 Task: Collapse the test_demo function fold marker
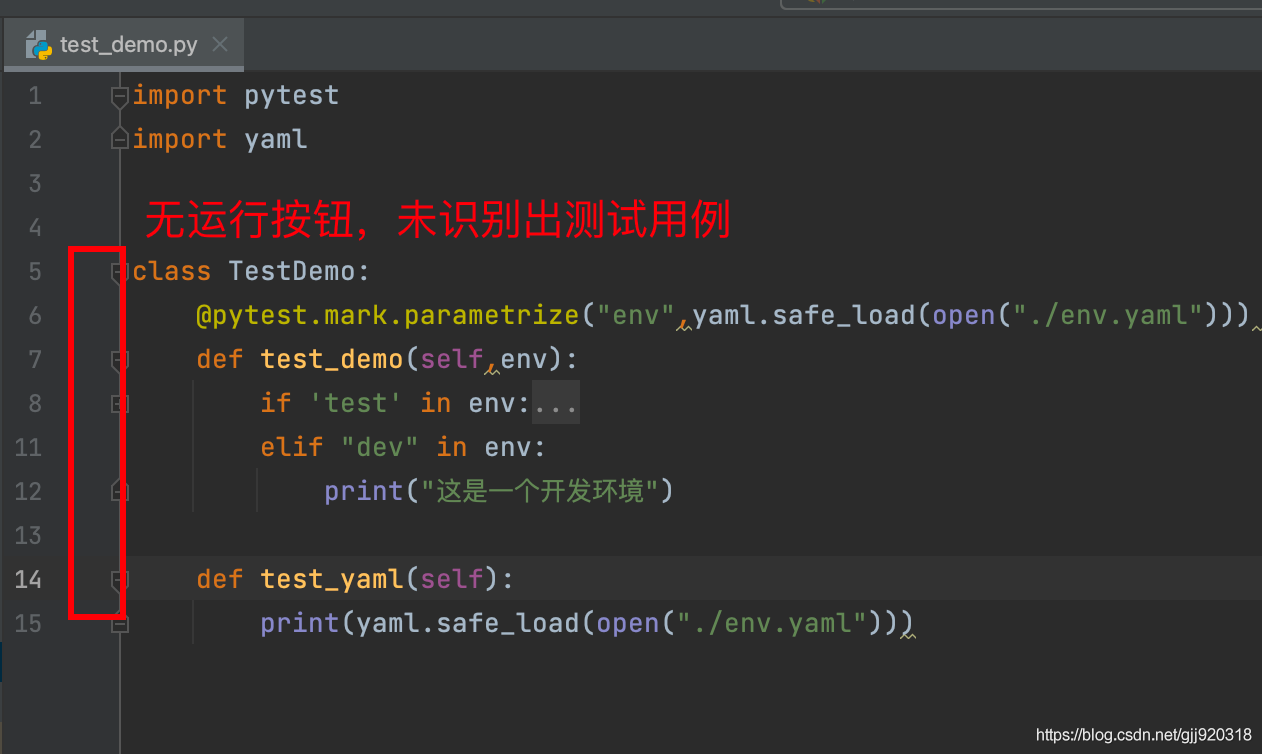(120, 359)
